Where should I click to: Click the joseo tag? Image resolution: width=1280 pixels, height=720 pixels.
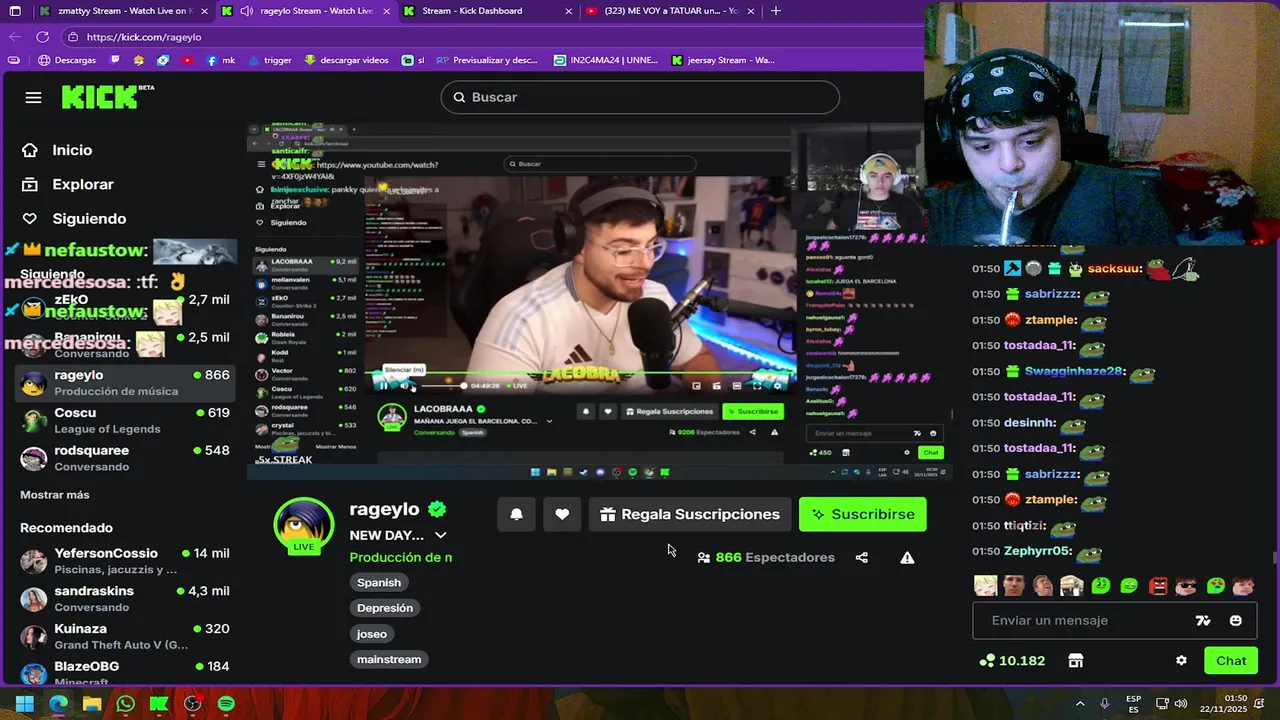coord(372,634)
